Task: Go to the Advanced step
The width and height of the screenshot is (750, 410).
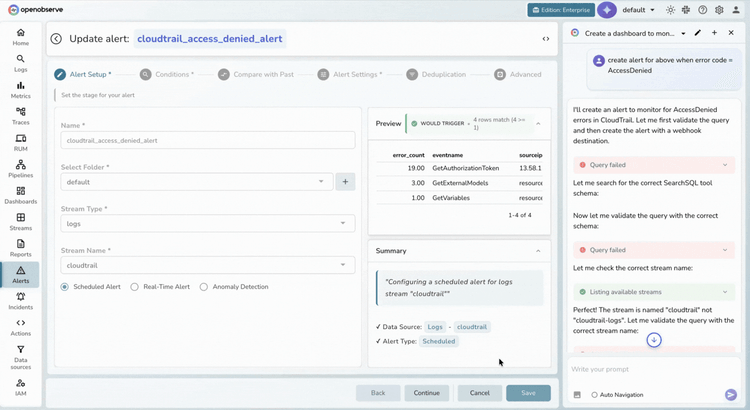Action: [518, 74]
